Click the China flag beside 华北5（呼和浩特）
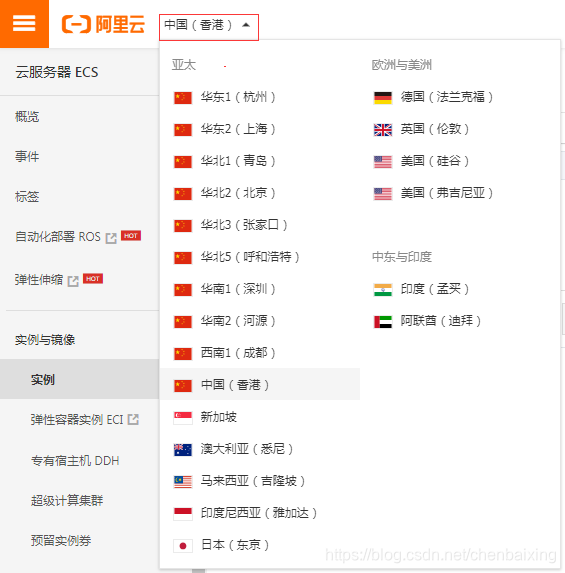Viewport: 565px width, 573px height. tap(183, 257)
